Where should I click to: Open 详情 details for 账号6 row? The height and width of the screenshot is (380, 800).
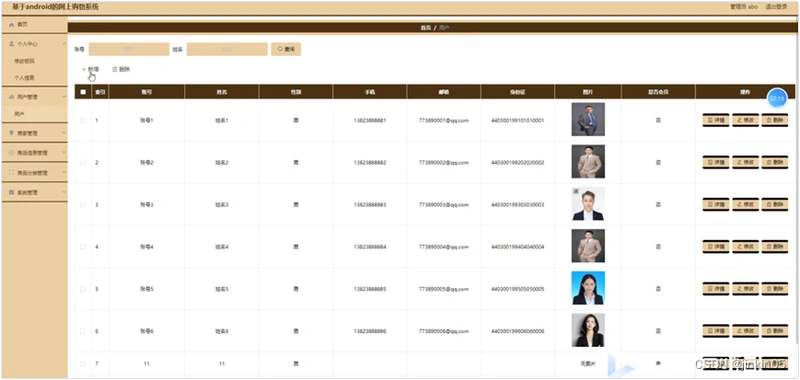[x=716, y=331]
